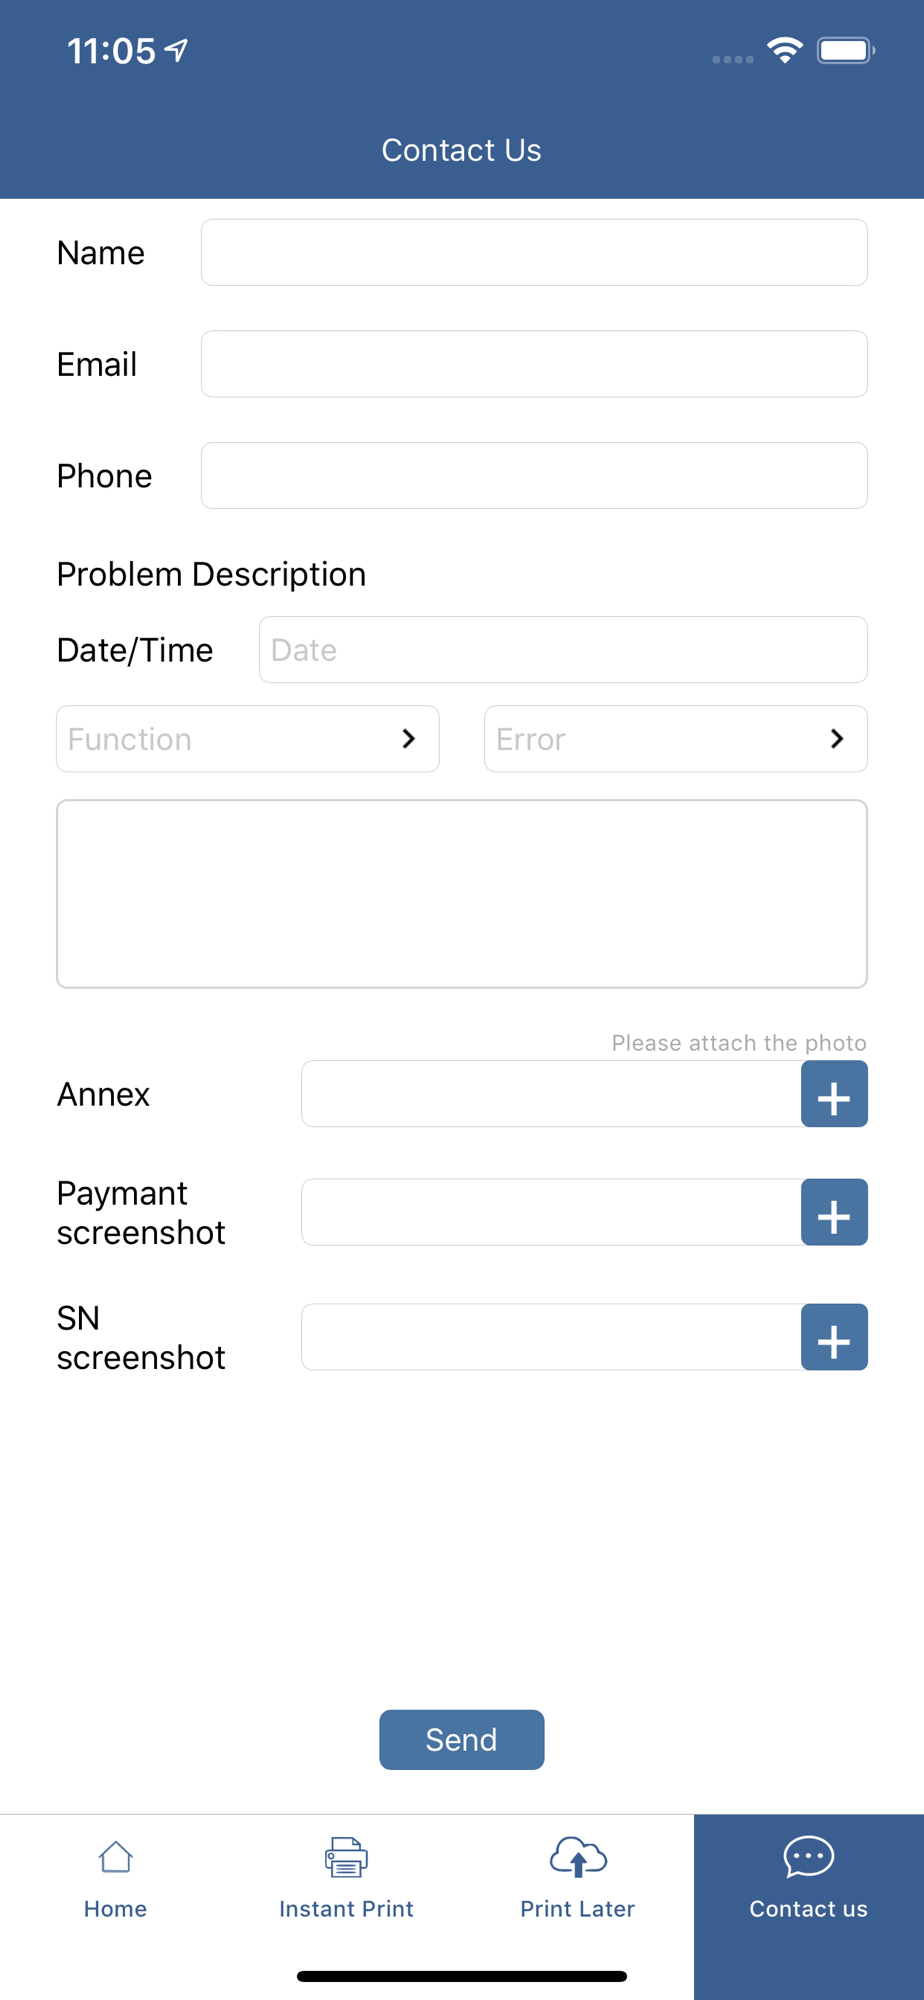Open Instant Print printer icon
The height and width of the screenshot is (2000, 924).
point(346,1857)
